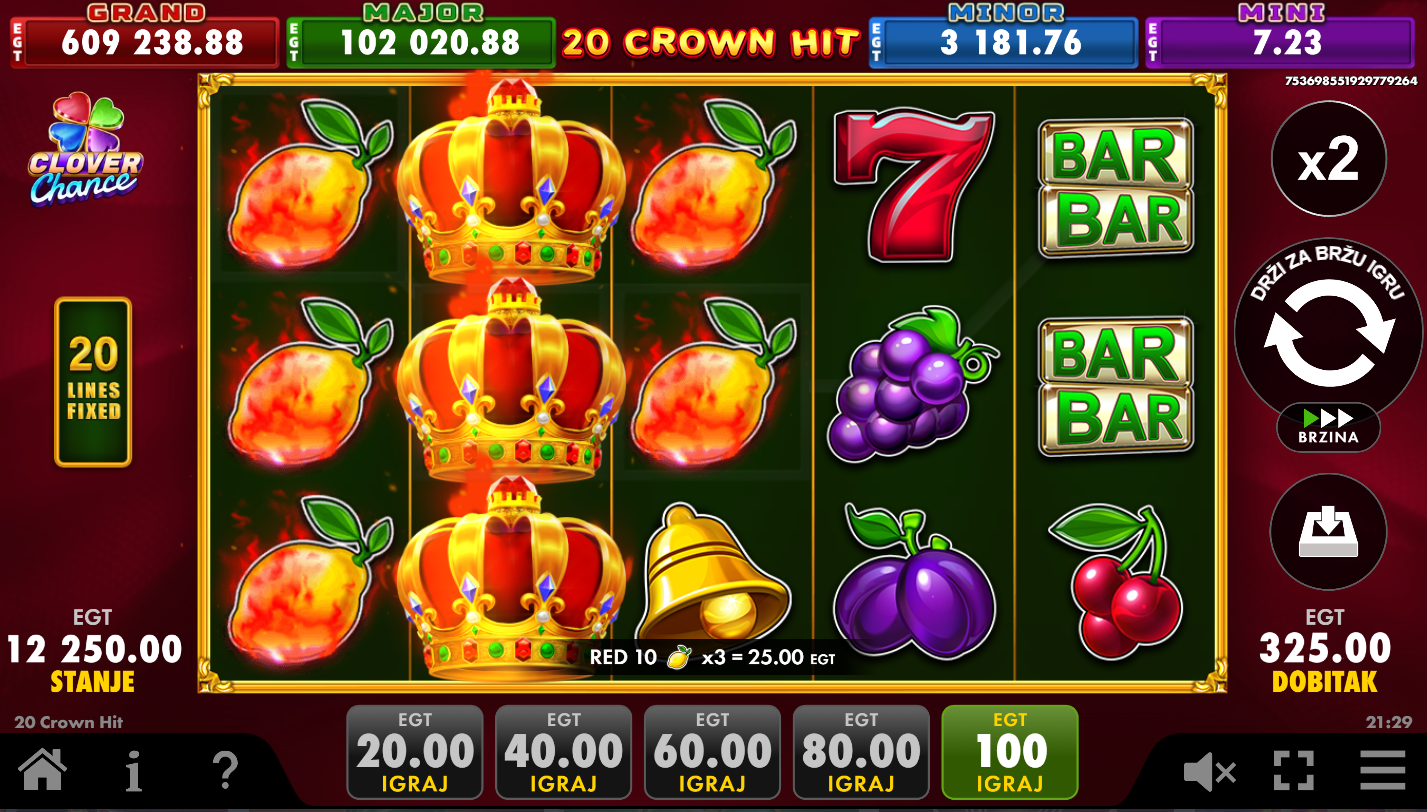Click the MINOR jackpot display
Image resolution: width=1427 pixels, height=812 pixels.
click(1004, 37)
